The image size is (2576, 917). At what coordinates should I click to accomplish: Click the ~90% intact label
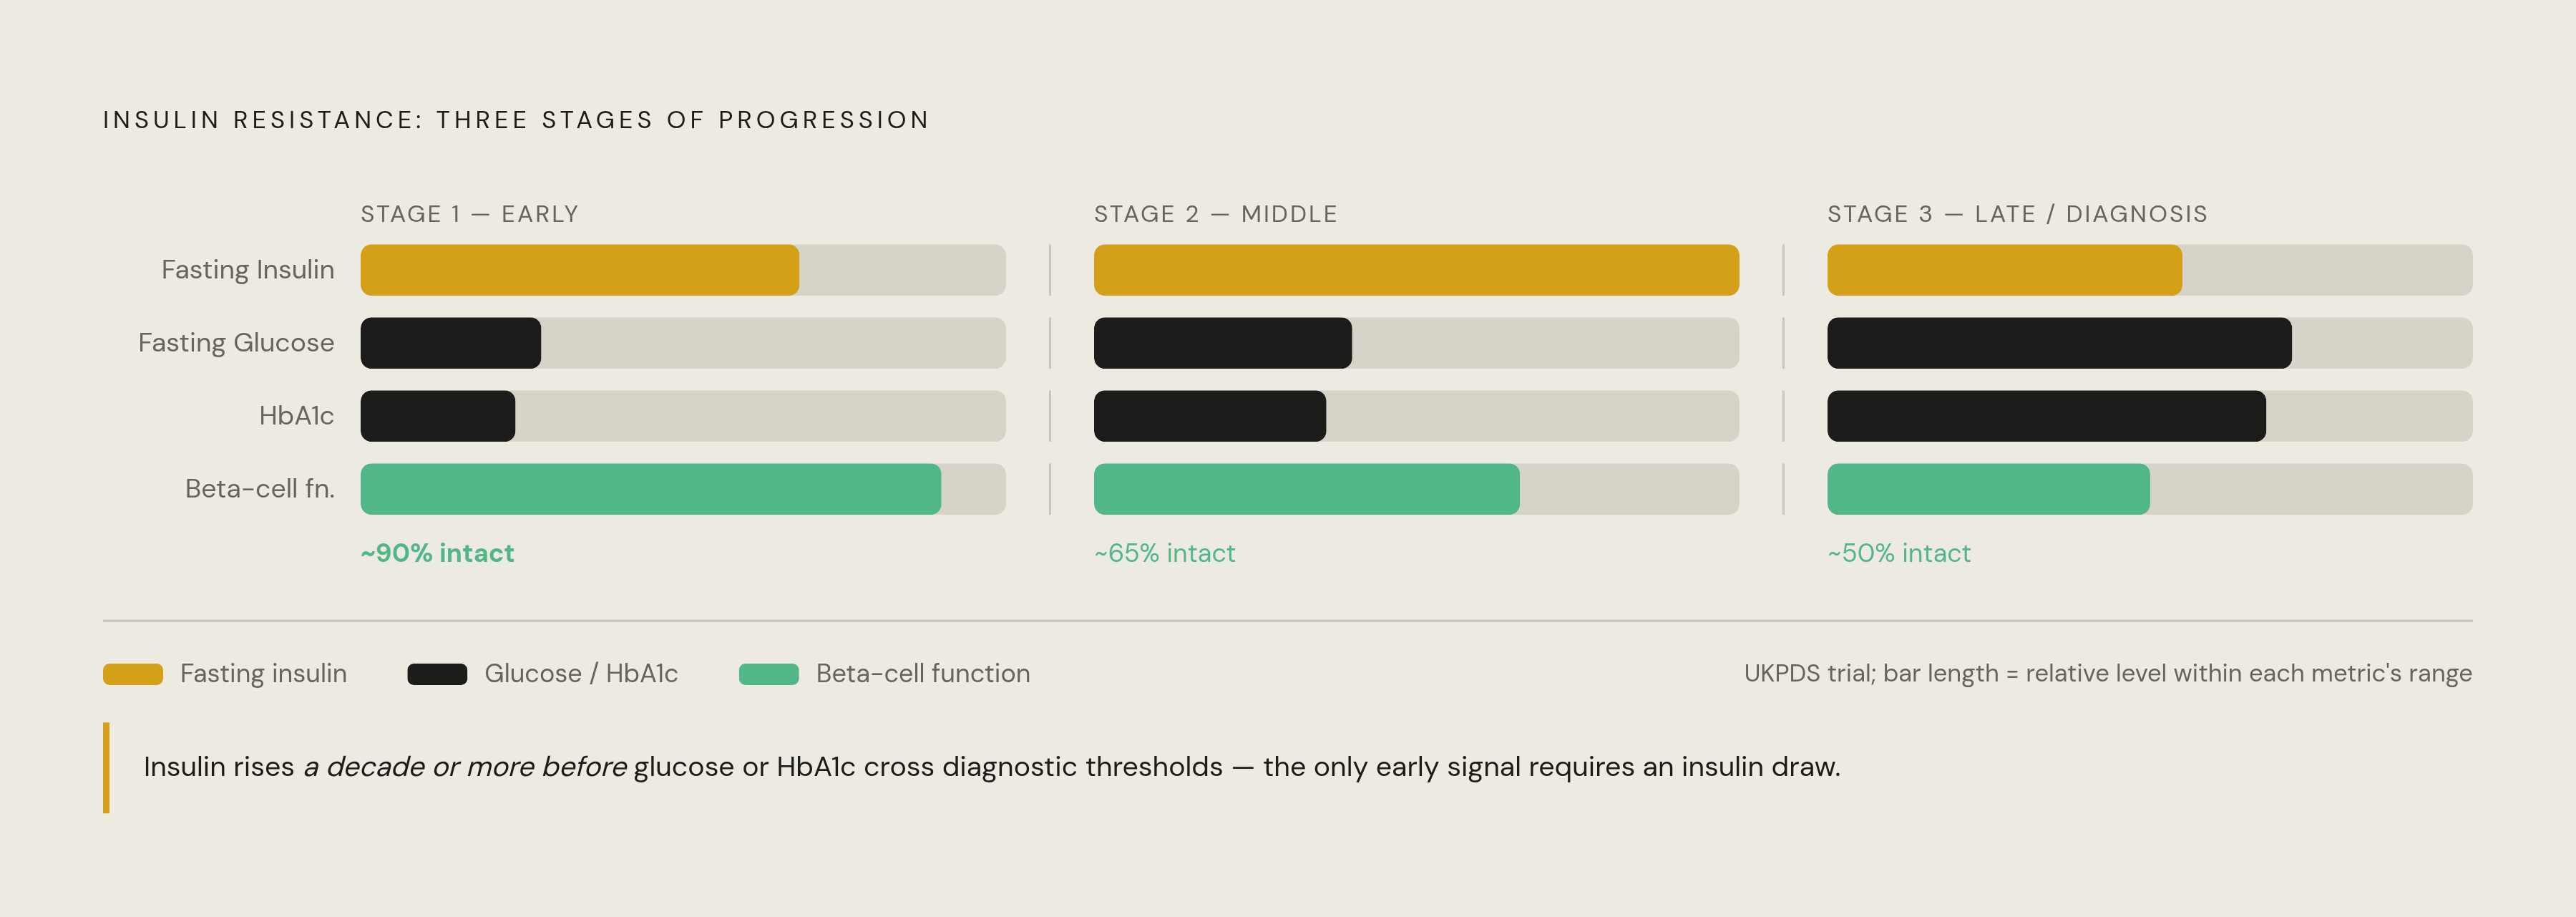[438, 553]
